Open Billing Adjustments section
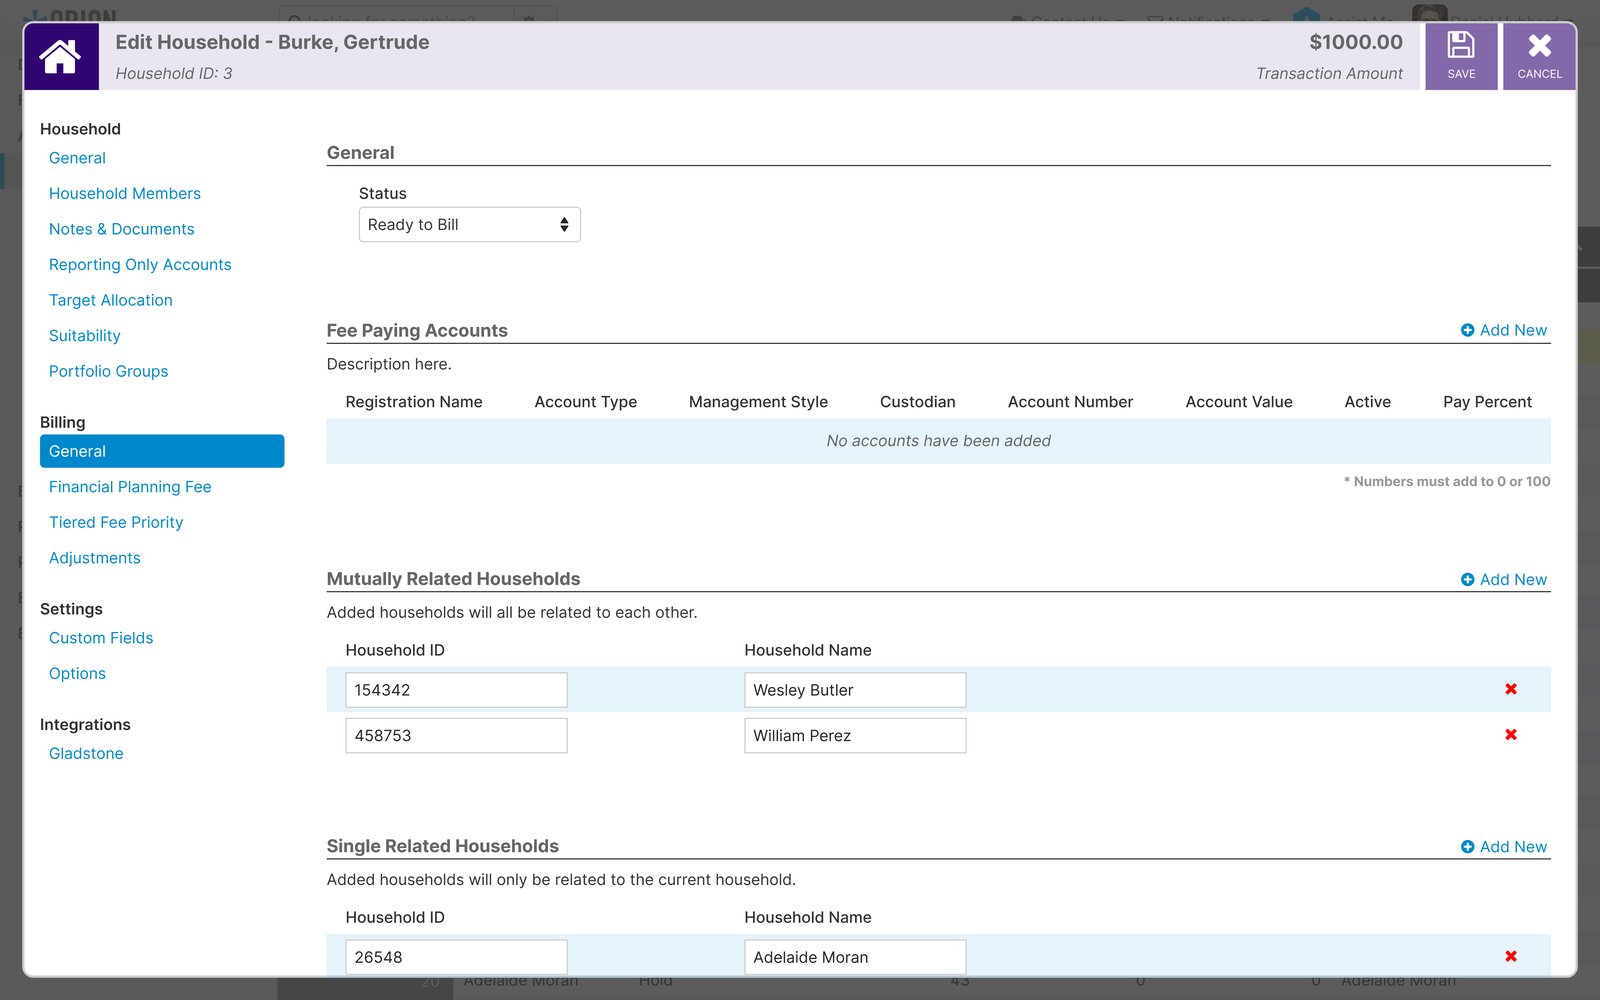This screenshot has width=1600, height=1000. (x=95, y=558)
